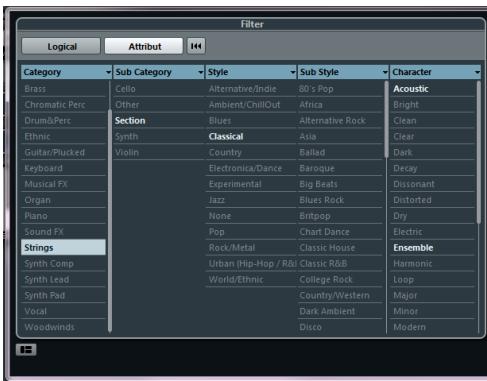Select Alternative Rock sub style
The height and width of the screenshot is (381, 487).
[340, 121]
